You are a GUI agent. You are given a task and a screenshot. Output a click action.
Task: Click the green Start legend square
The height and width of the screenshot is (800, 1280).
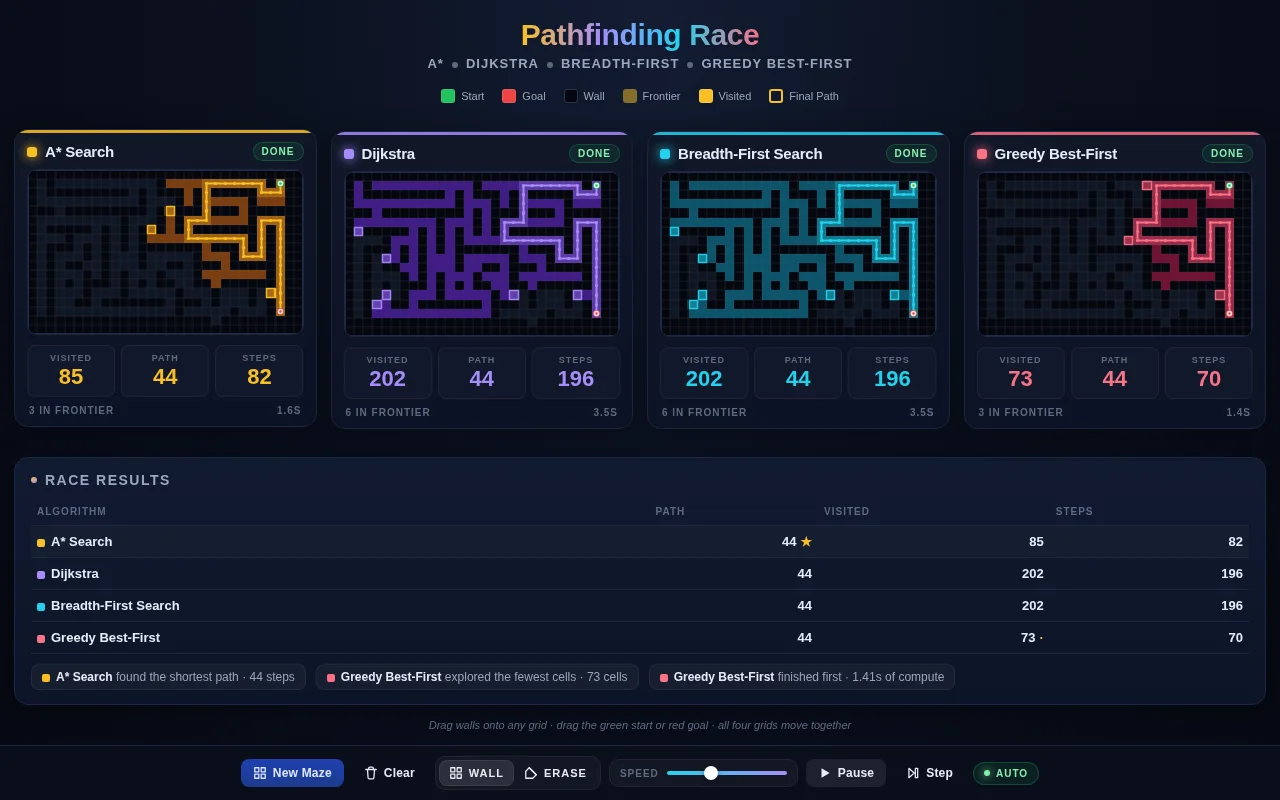click(x=448, y=96)
